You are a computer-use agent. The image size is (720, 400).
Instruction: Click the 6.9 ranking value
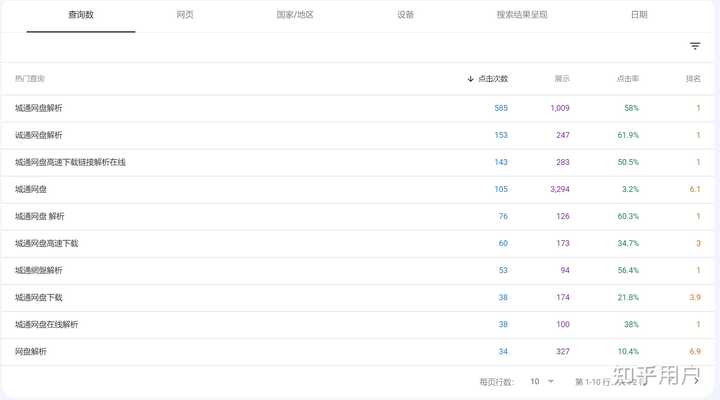click(x=695, y=351)
